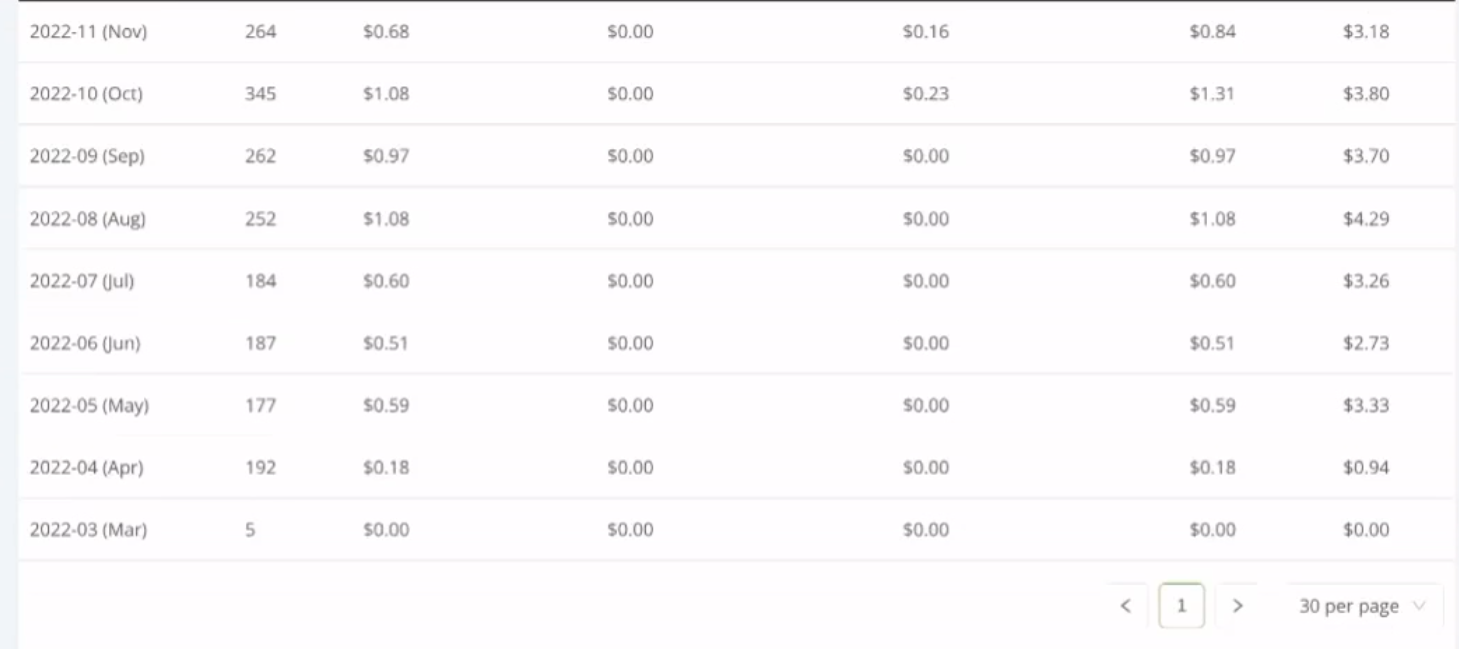Select the 2022-05 (May) row
Image resolution: width=1459 pixels, height=649 pixels.
pos(736,405)
